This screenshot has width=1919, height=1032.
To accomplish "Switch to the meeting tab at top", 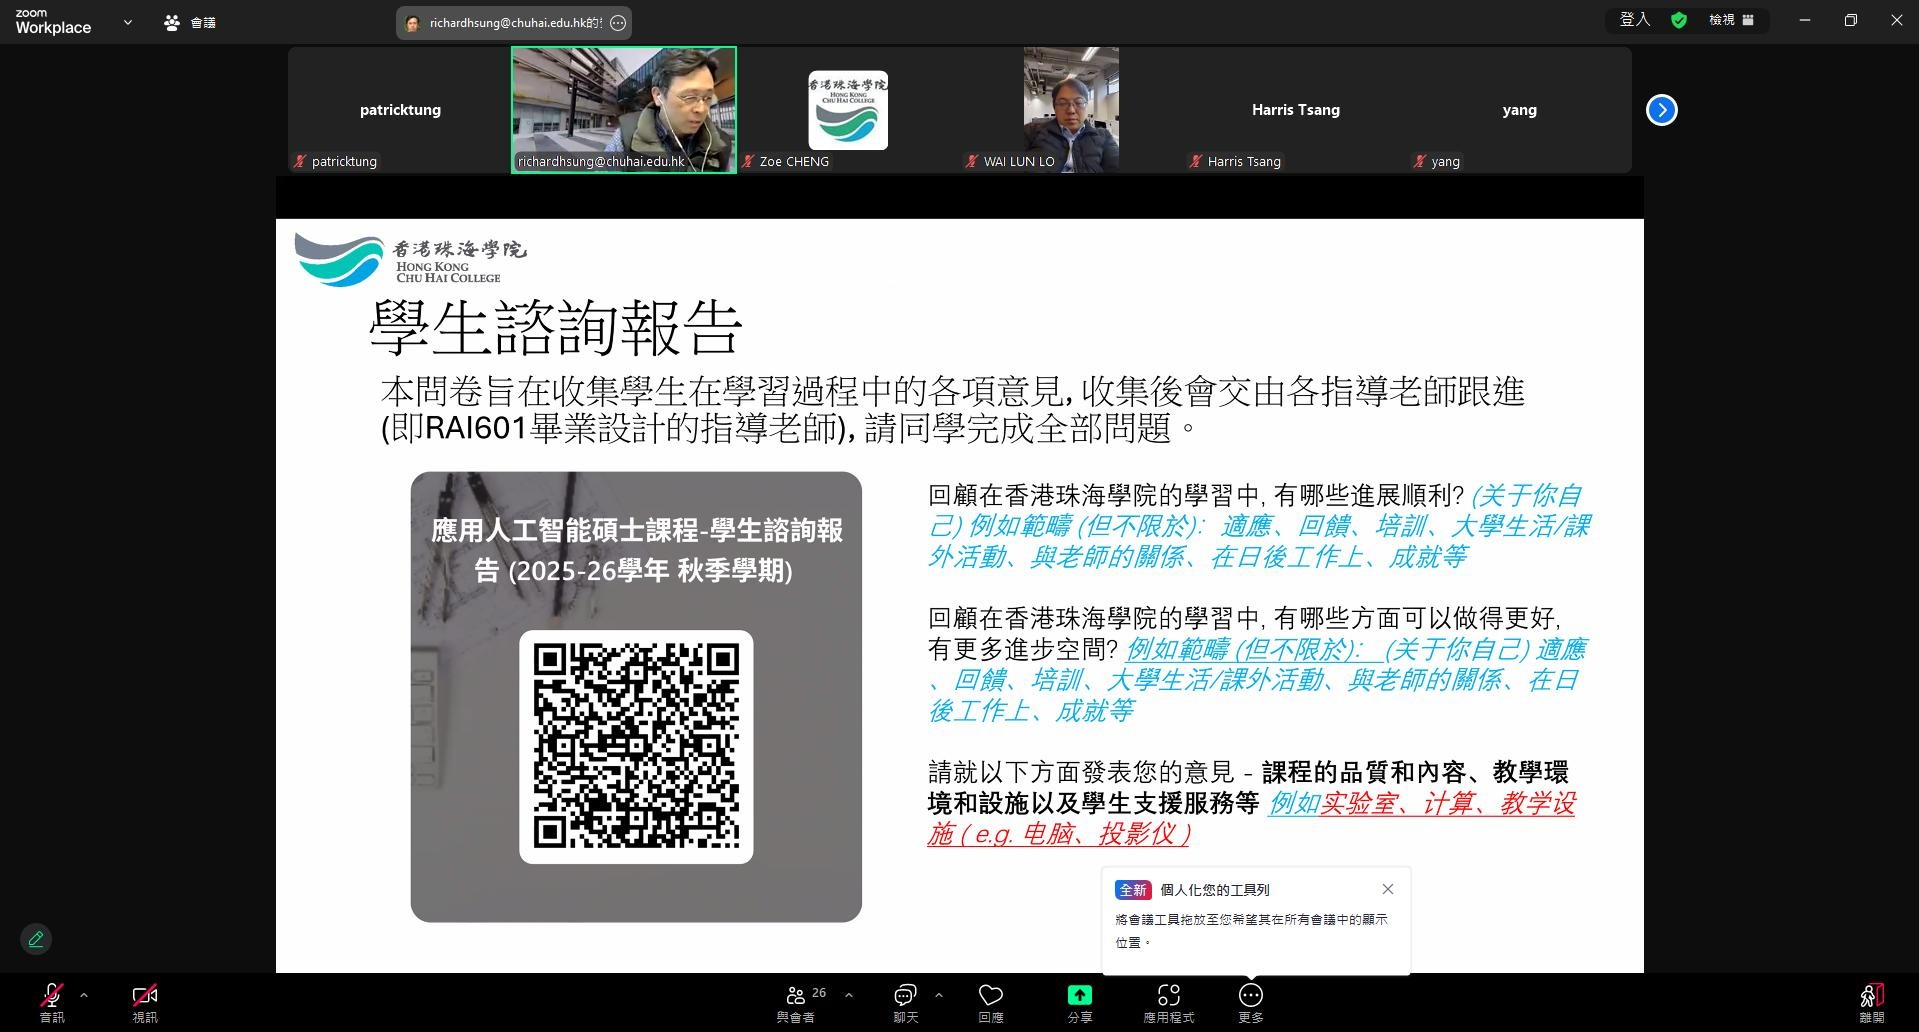I will (190, 22).
